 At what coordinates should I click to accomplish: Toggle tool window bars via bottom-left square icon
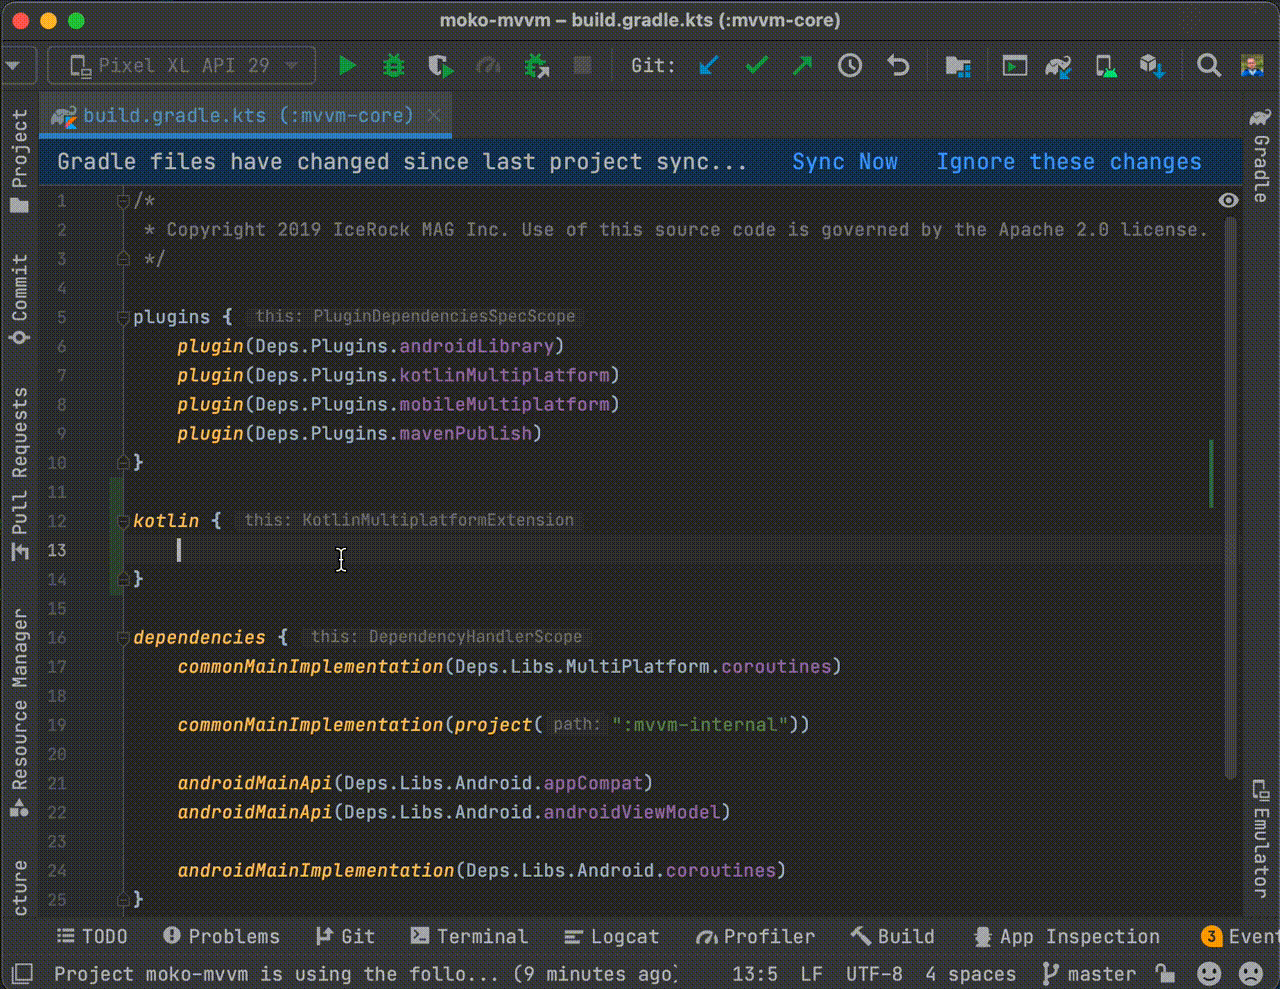[x=22, y=974]
